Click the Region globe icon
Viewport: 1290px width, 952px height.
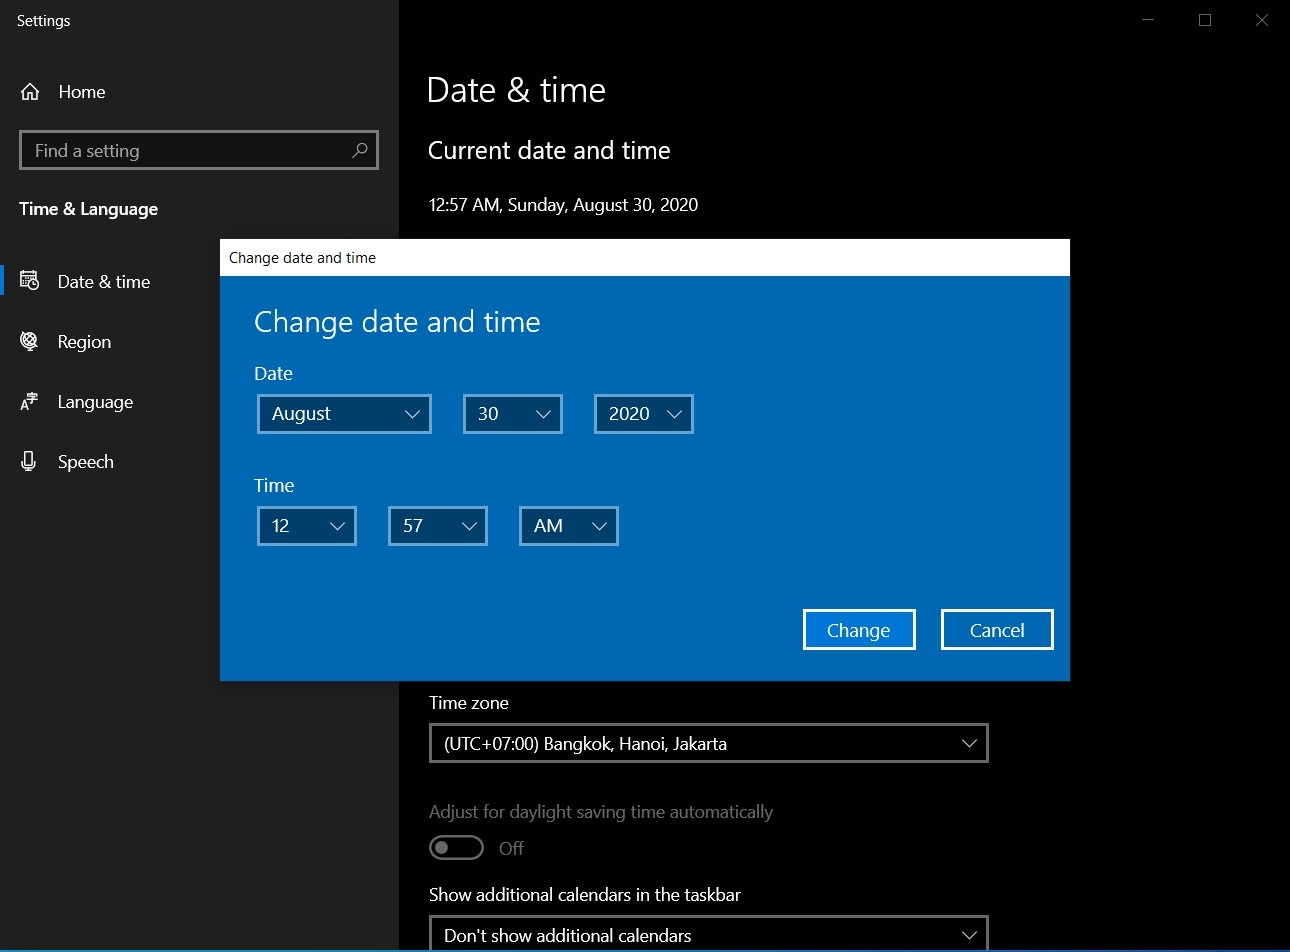pos(29,341)
